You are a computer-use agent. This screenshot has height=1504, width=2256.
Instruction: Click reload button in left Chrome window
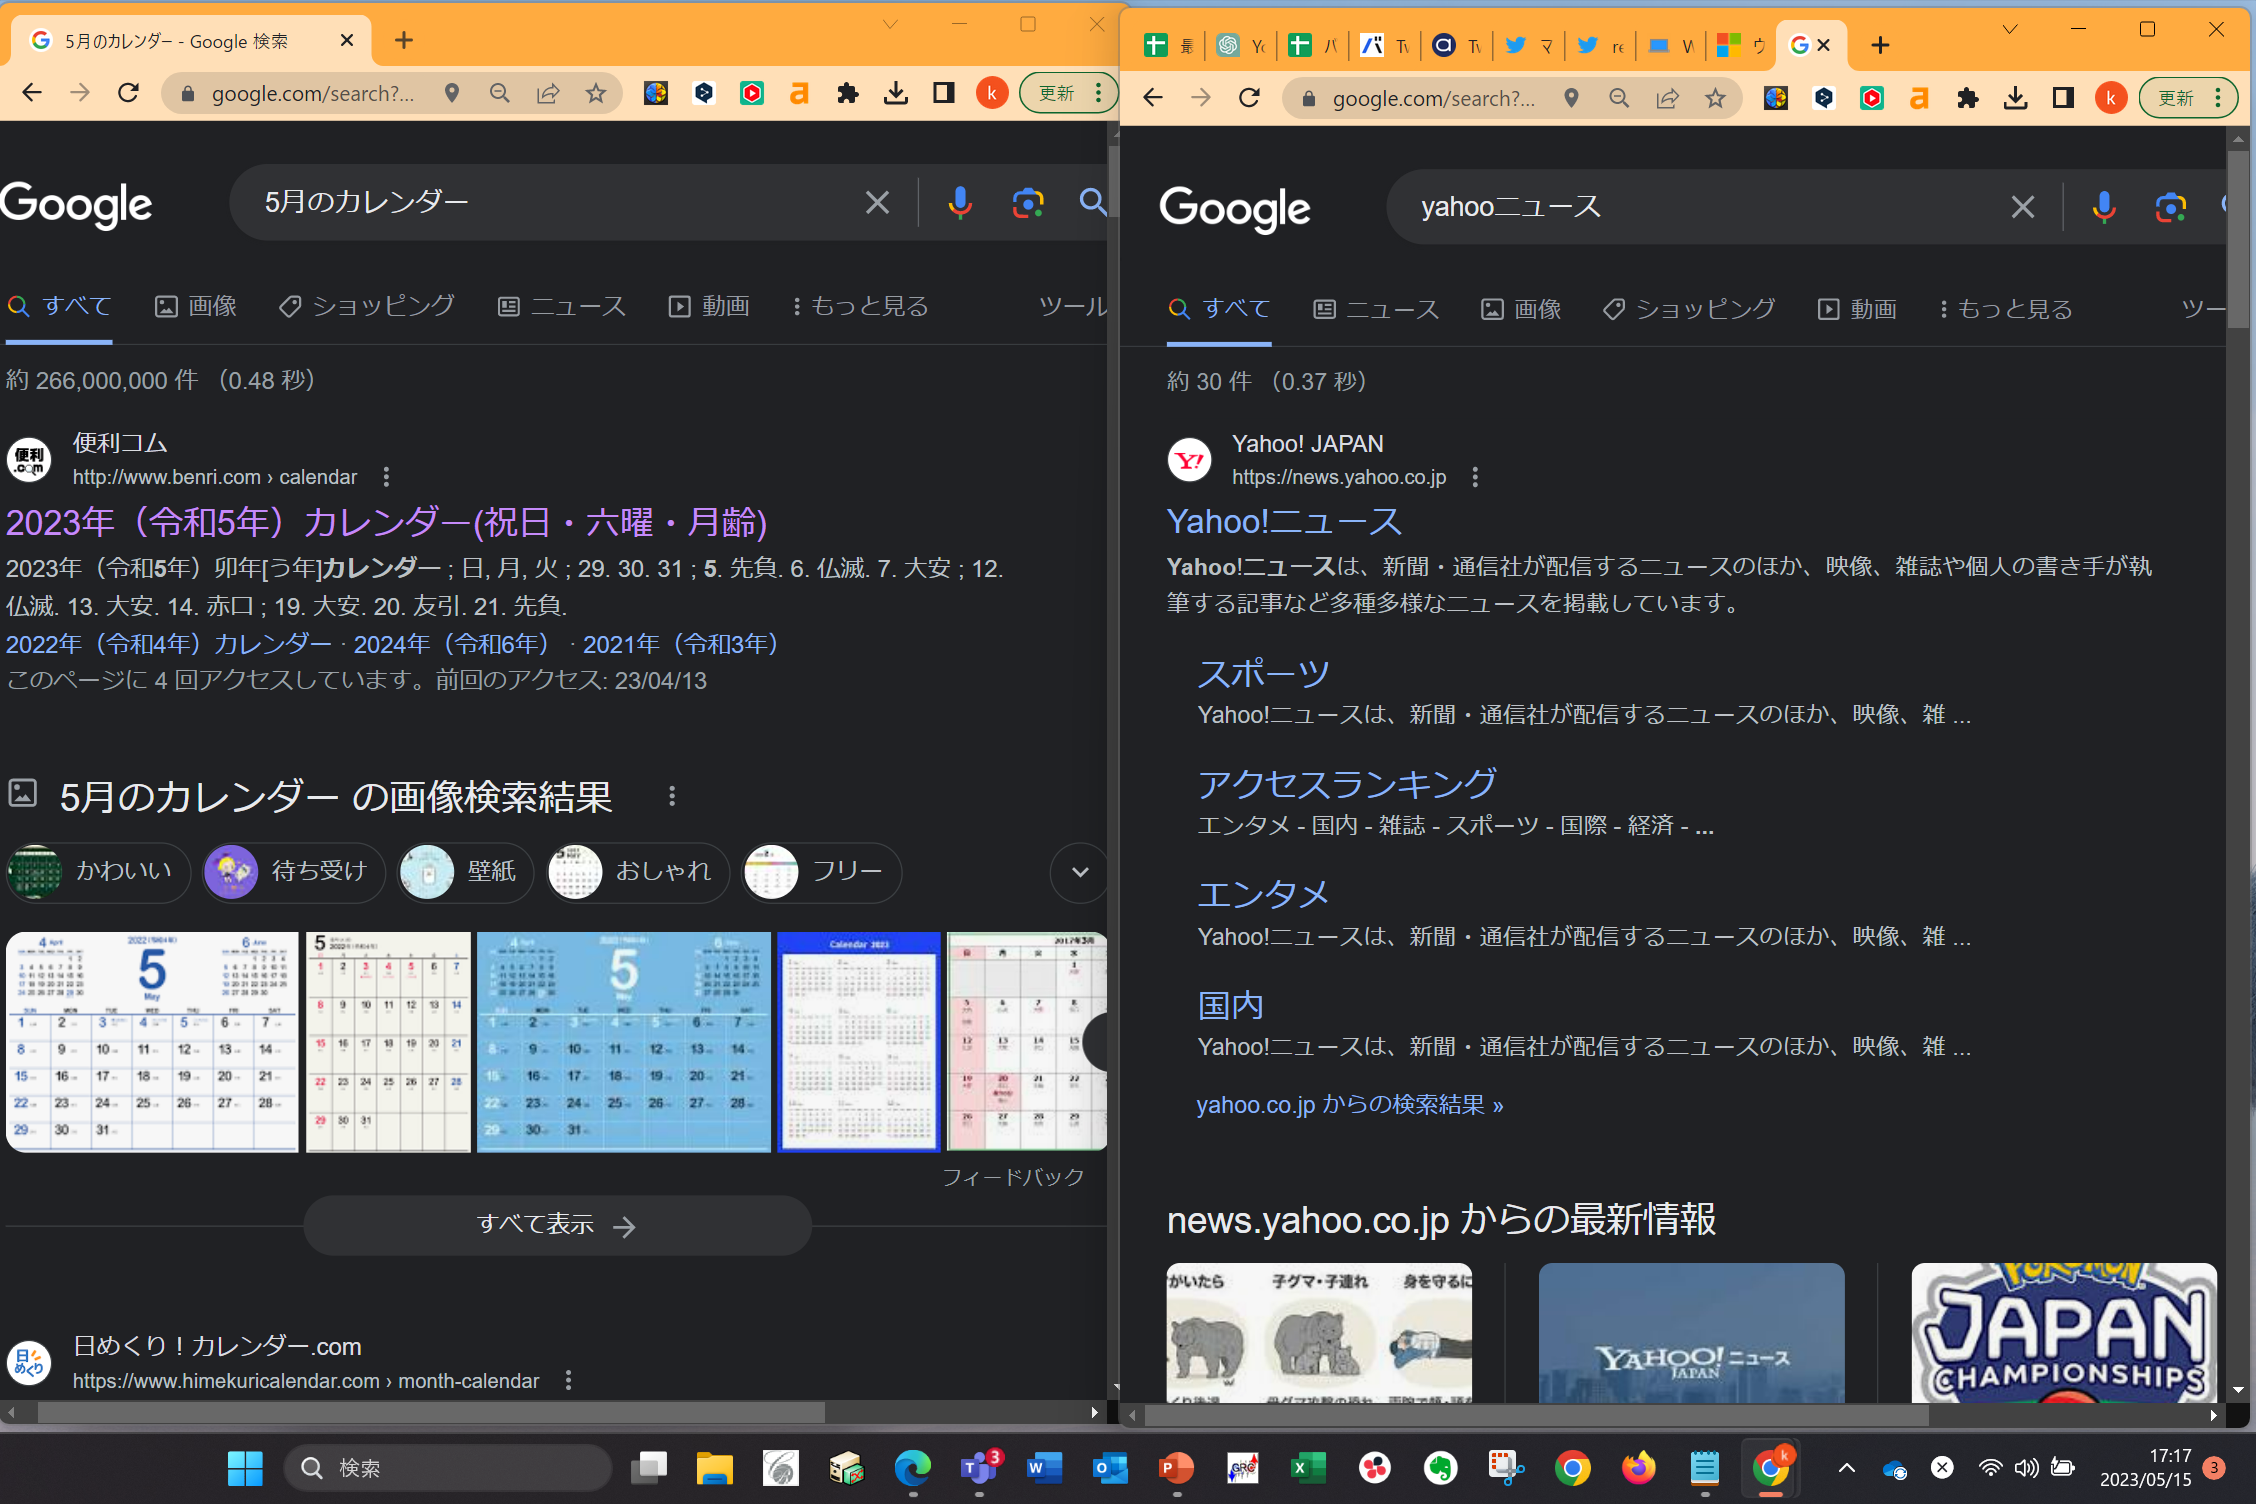[x=128, y=93]
